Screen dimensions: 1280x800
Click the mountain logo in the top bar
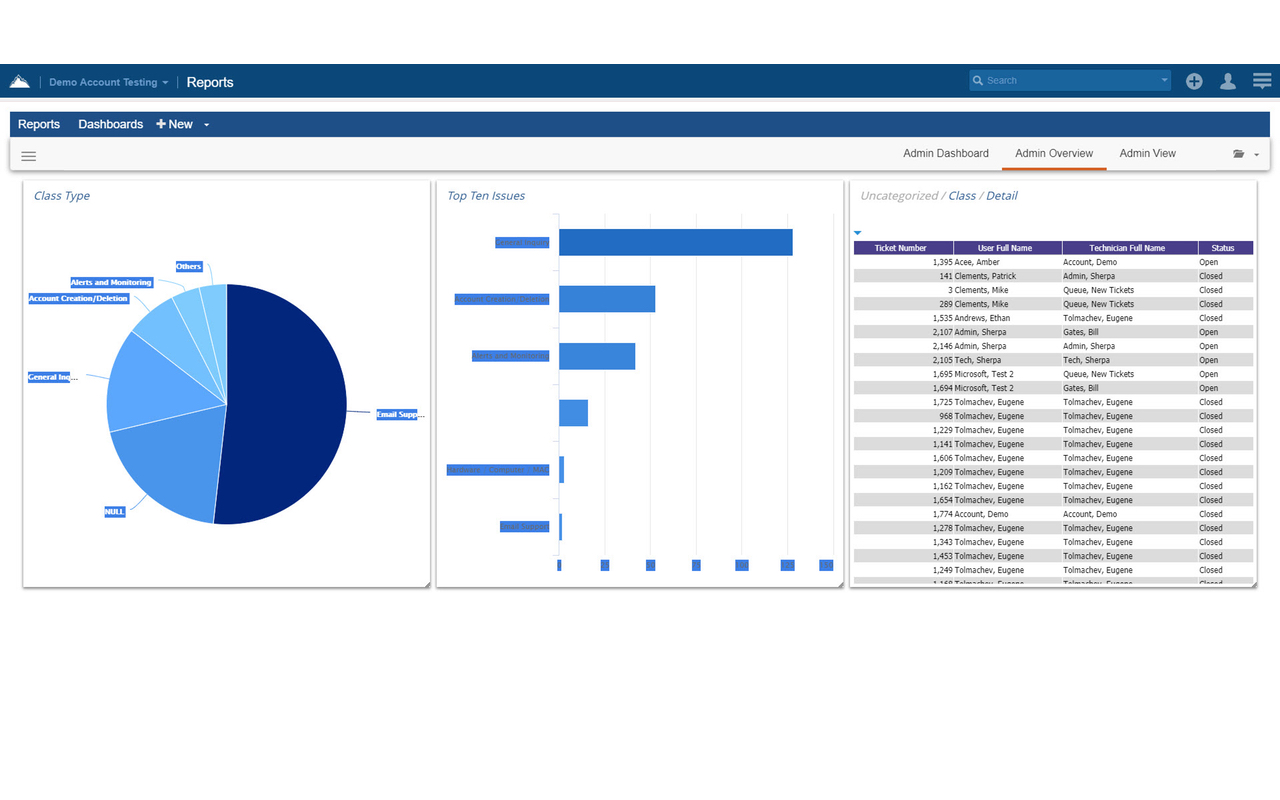20,80
